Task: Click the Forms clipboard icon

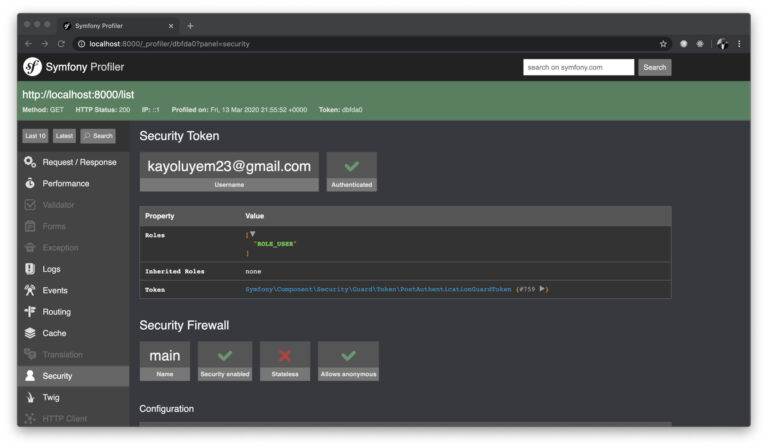Action: click(x=30, y=226)
